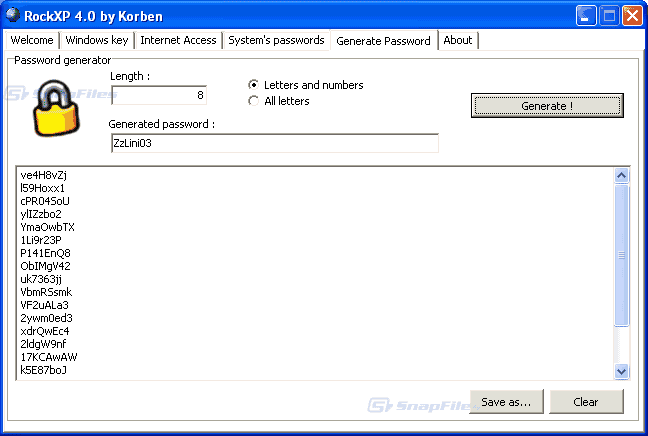Select the Generate Password tab
This screenshot has width=648, height=436.
[383, 40]
